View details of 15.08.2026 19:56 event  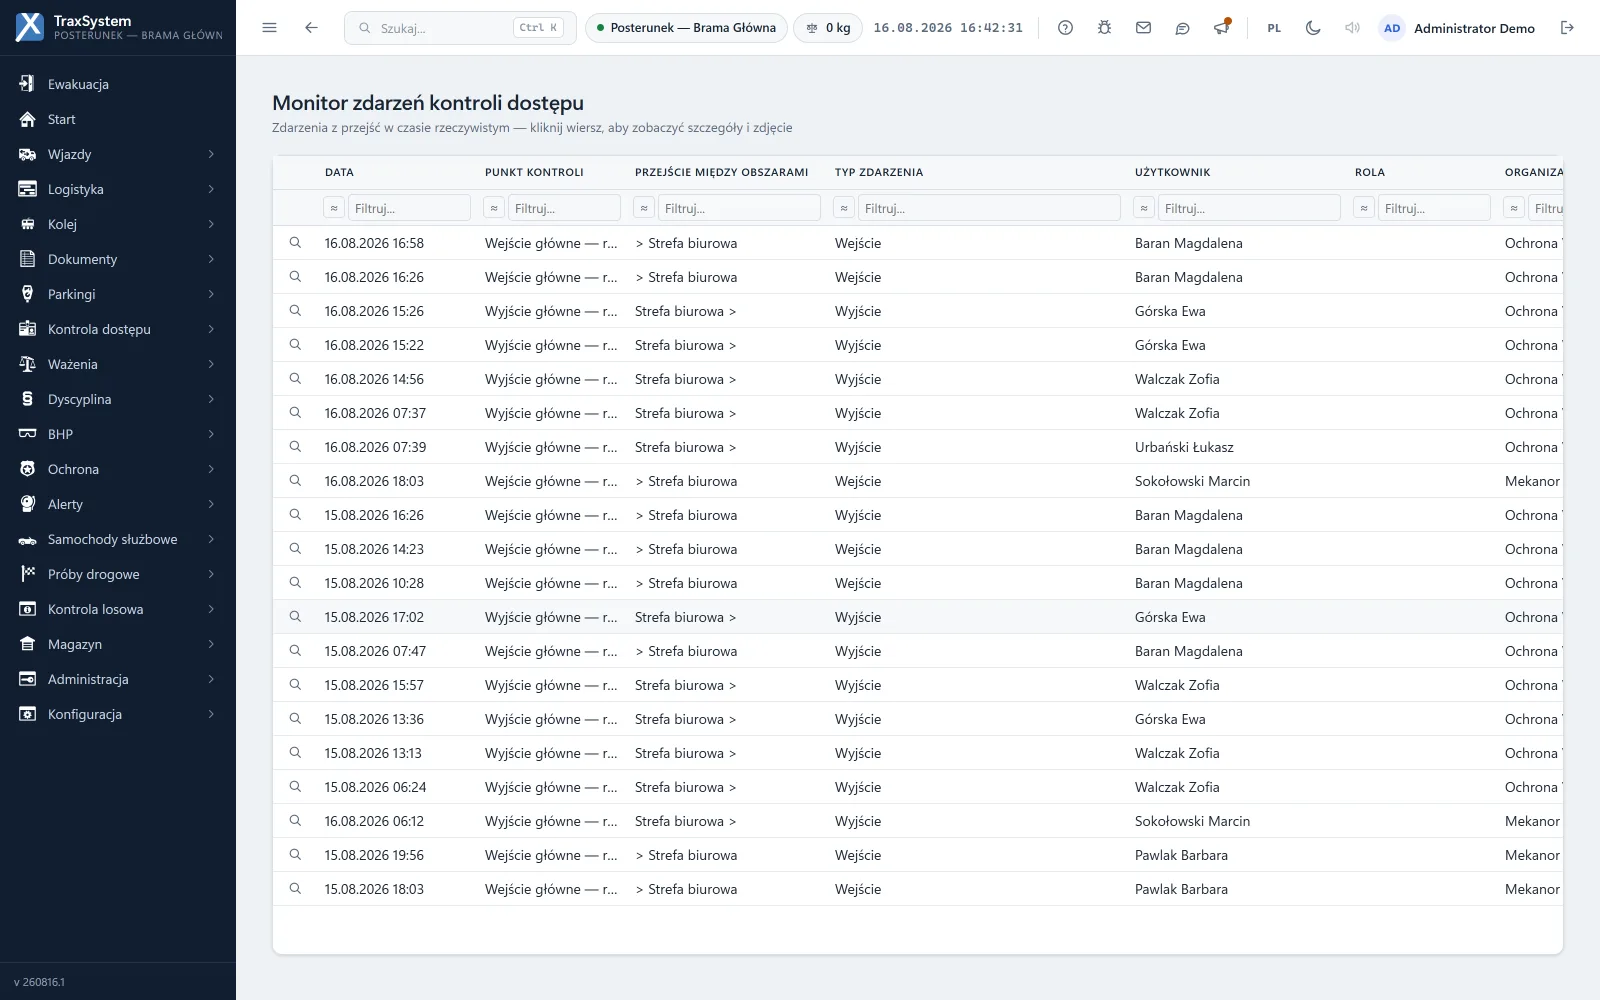pyautogui.click(x=295, y=855)
